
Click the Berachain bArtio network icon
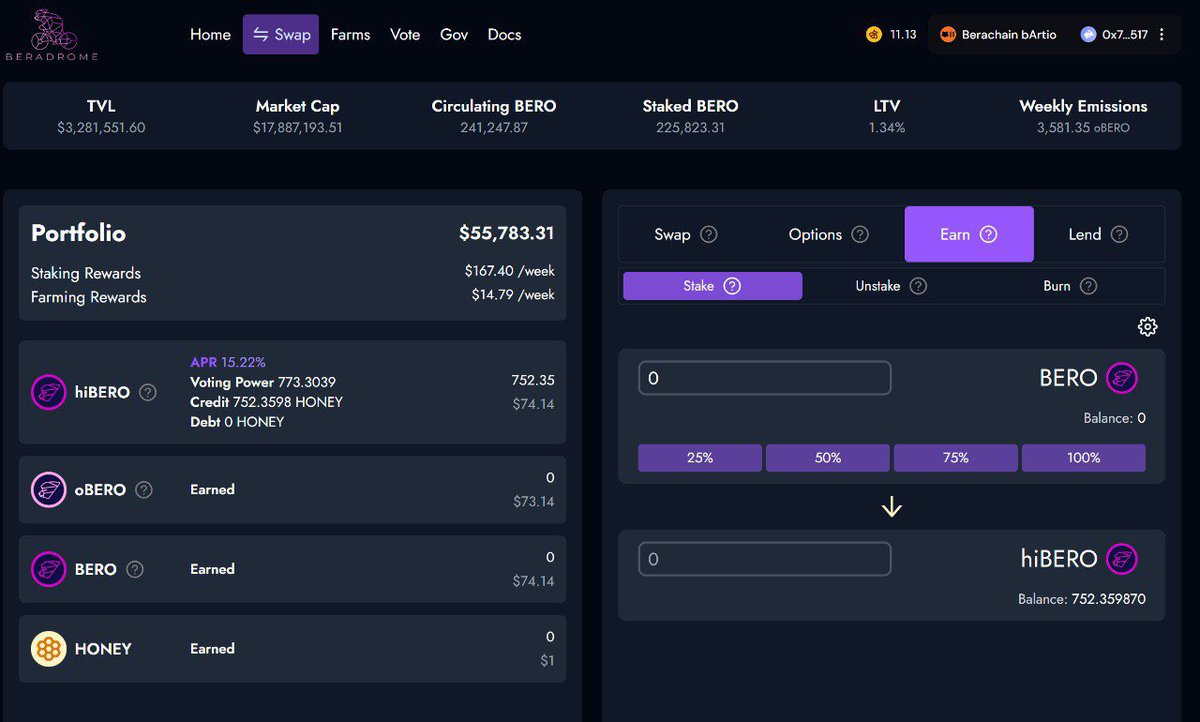point(948,34)
